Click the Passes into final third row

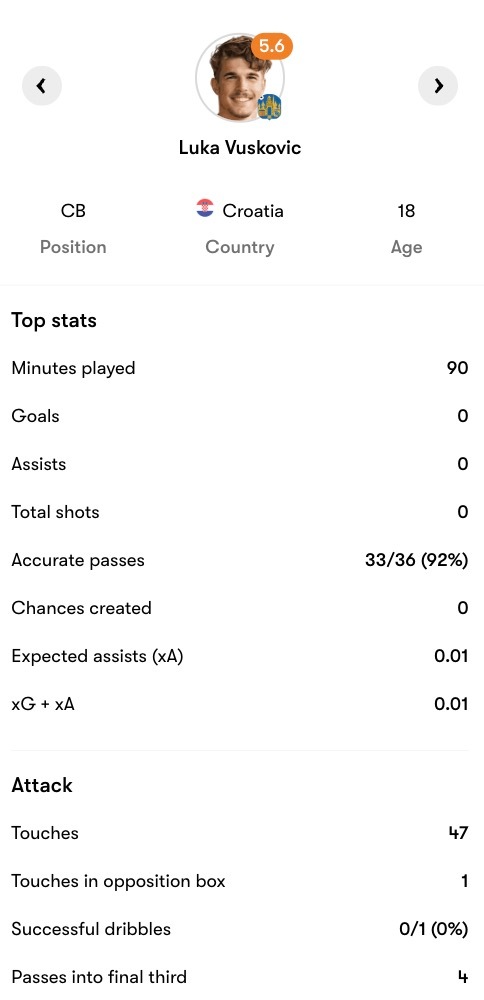pyautogui.click(x=240, y=977)
